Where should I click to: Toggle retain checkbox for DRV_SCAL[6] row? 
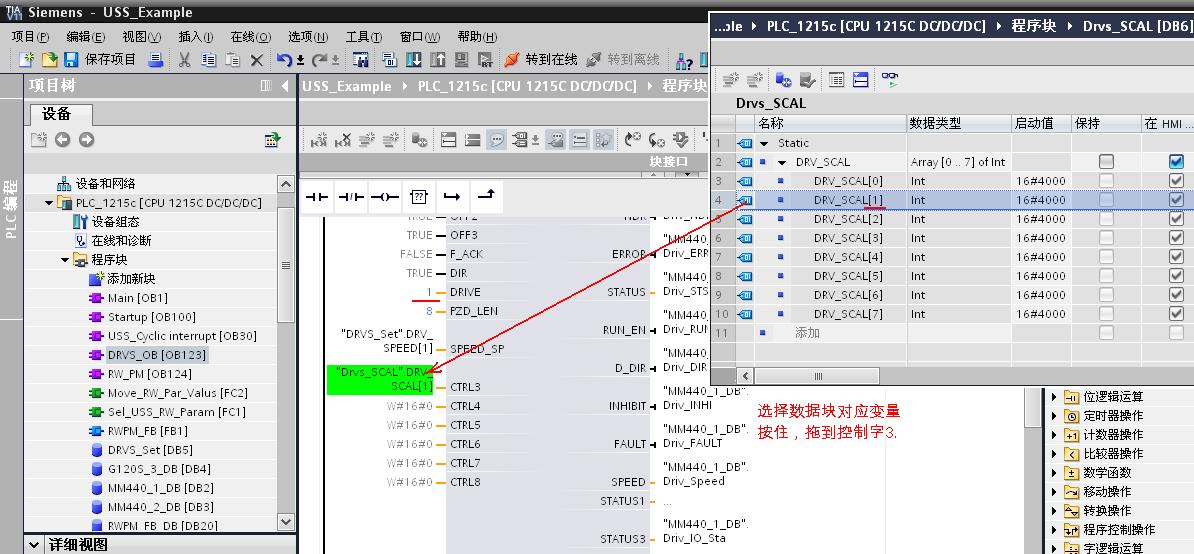coord(1106,295)
